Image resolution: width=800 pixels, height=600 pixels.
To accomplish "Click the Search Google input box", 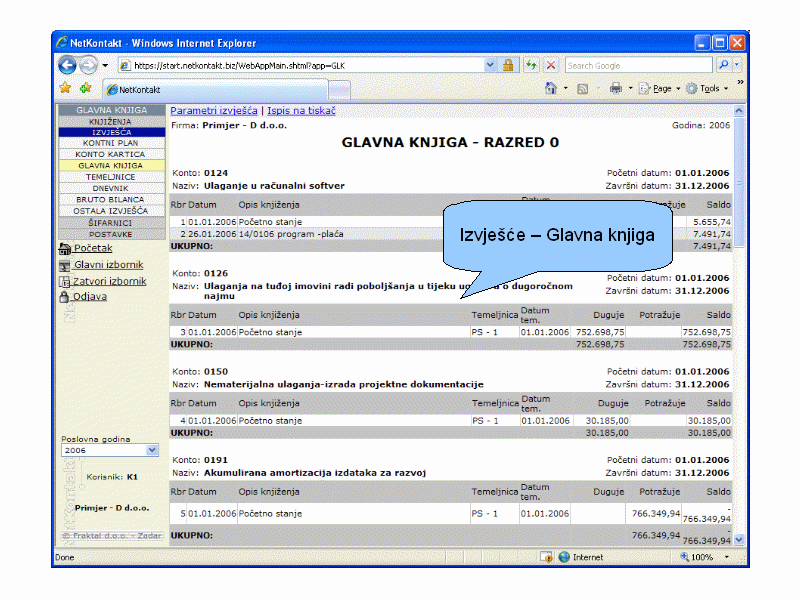I will point(638,65).
